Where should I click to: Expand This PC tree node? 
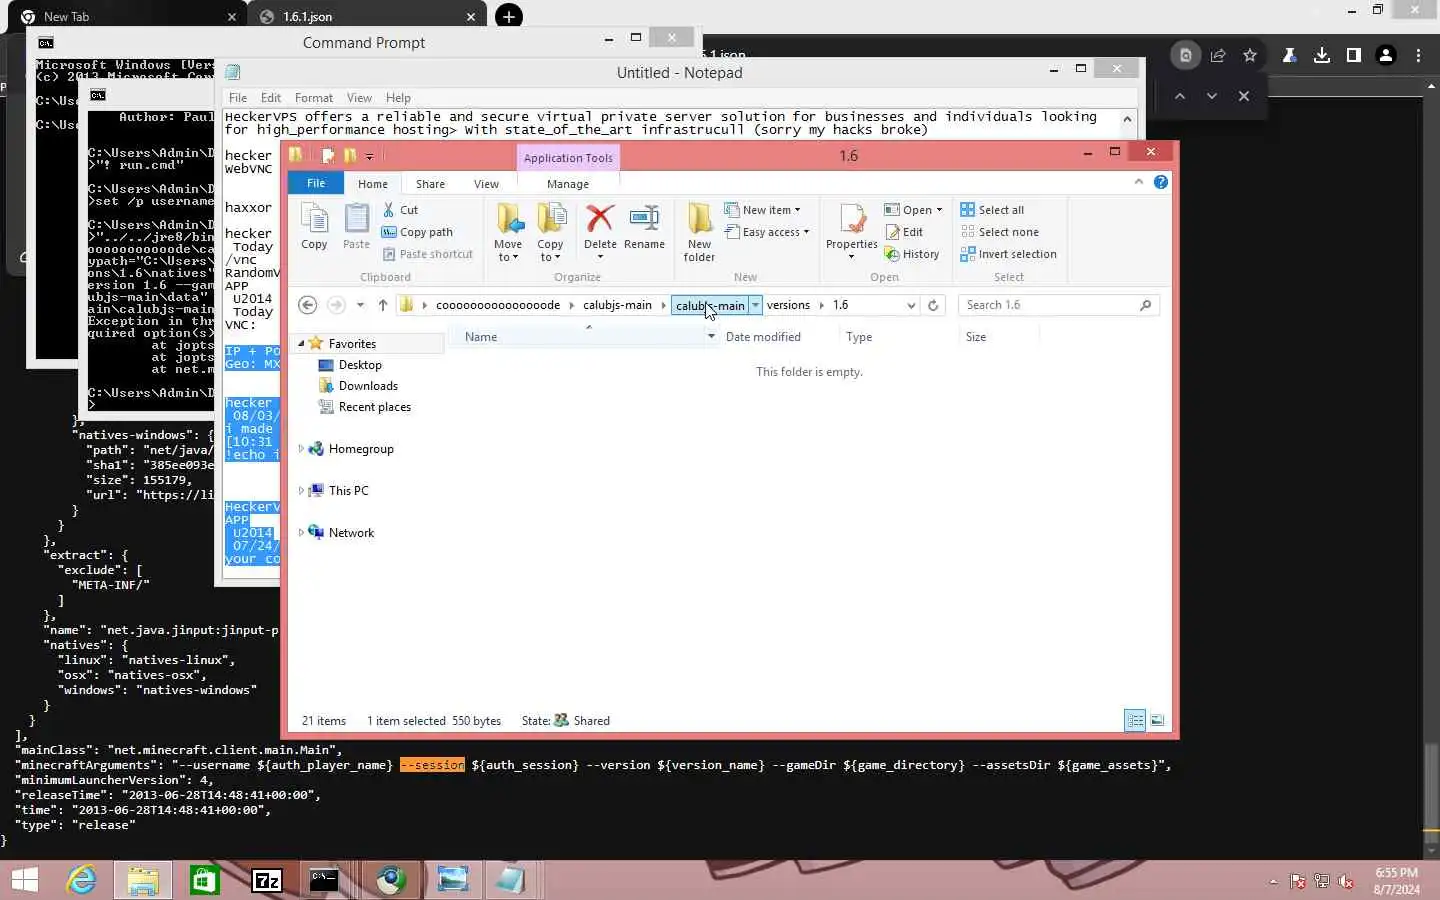301,491
